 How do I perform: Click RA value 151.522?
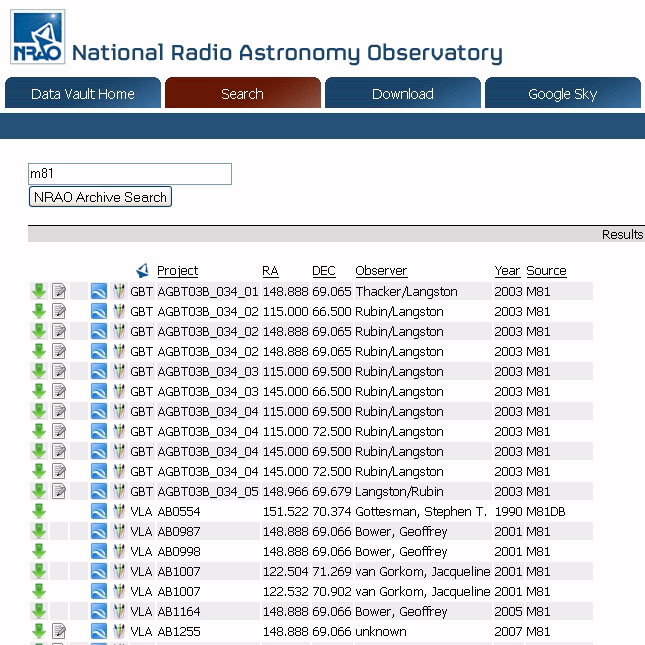pyautogui.click(x=285, y=511)
